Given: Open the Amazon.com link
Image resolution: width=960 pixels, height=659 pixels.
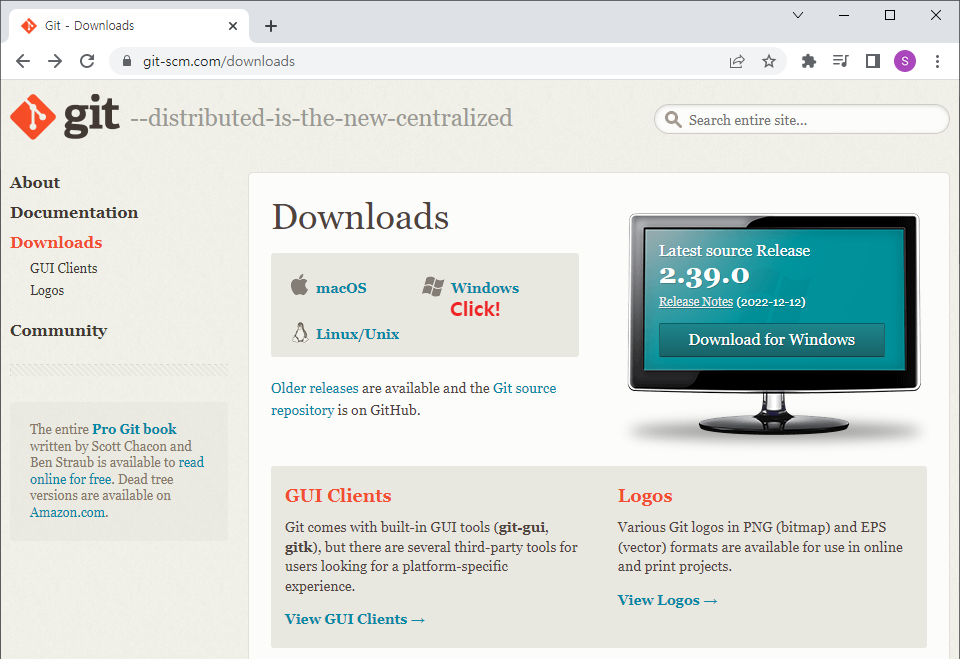Looking at the screenshot, I should point(69,513).
